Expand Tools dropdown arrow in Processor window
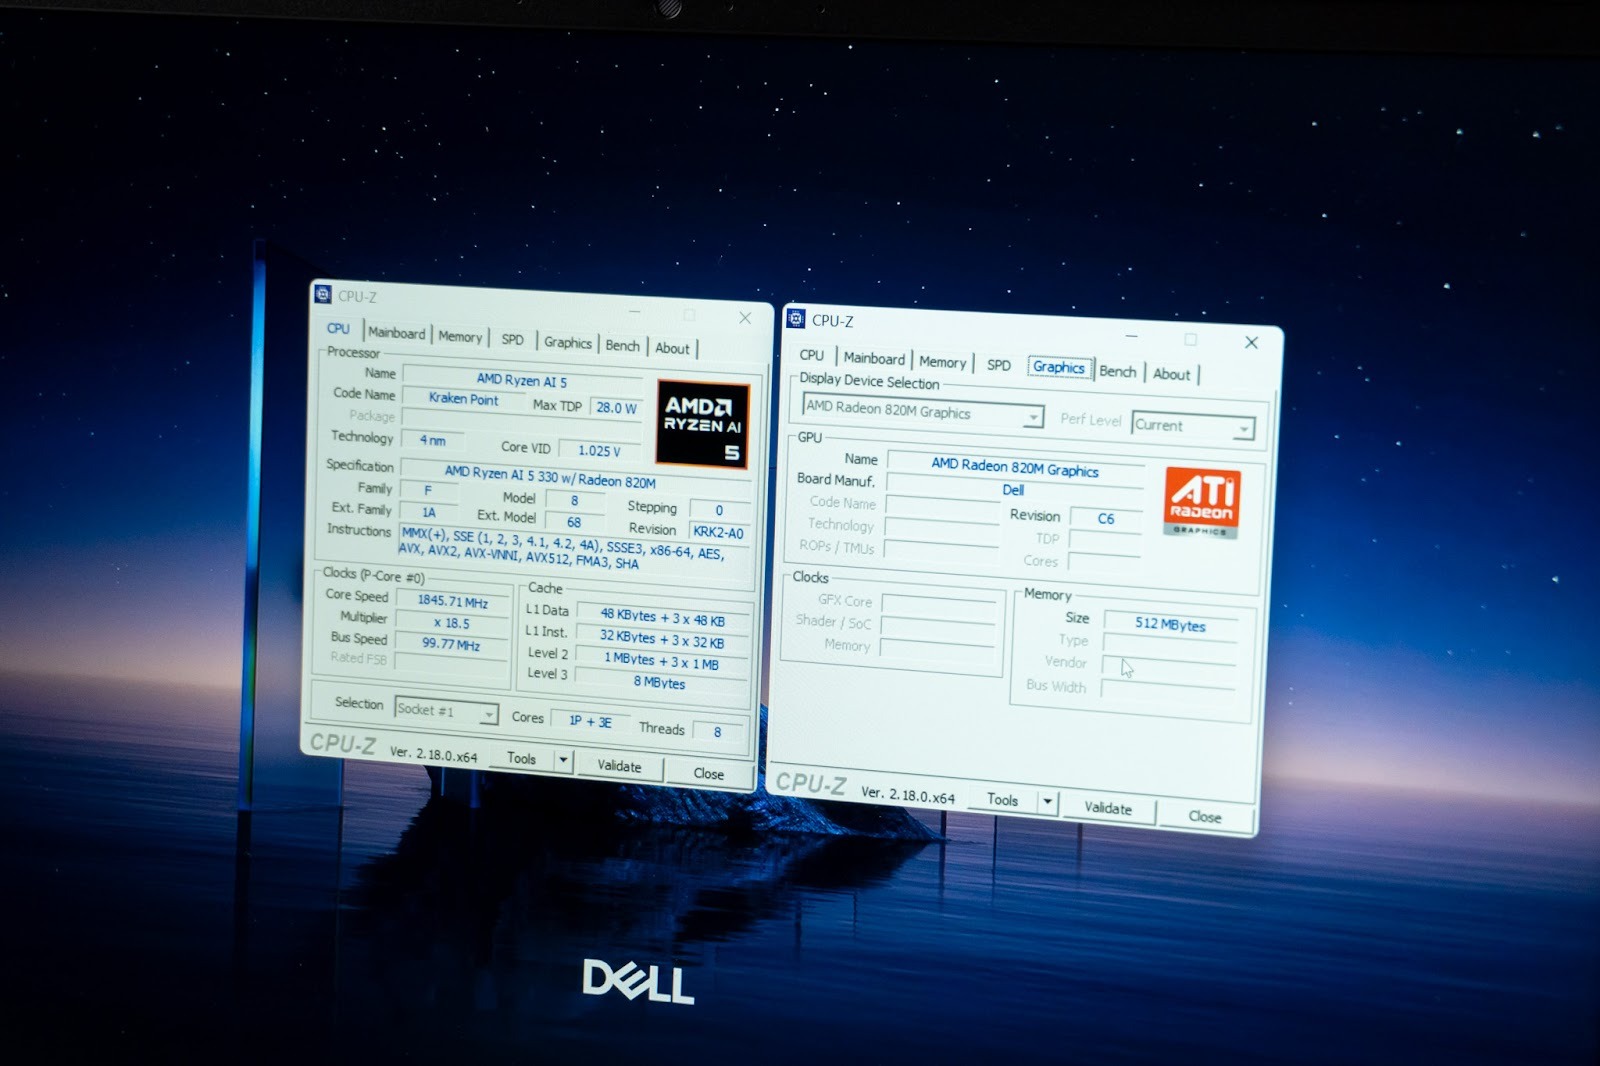Screen dimensions: 1600x1066 563,761
